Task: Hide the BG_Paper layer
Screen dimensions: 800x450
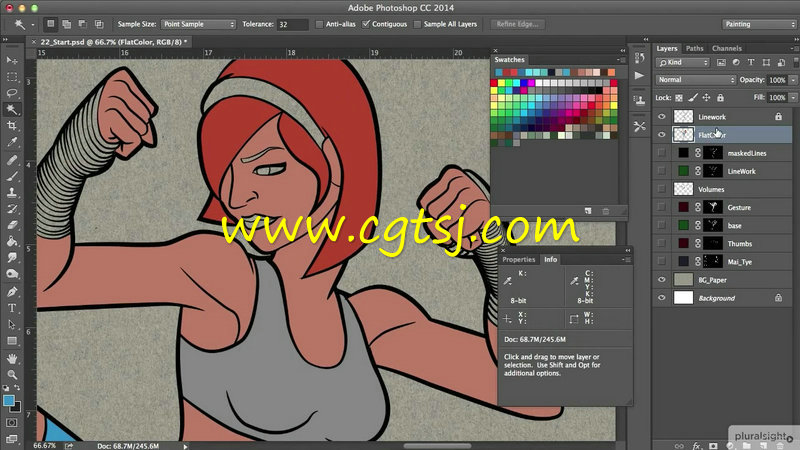Action: click(662, 280)
